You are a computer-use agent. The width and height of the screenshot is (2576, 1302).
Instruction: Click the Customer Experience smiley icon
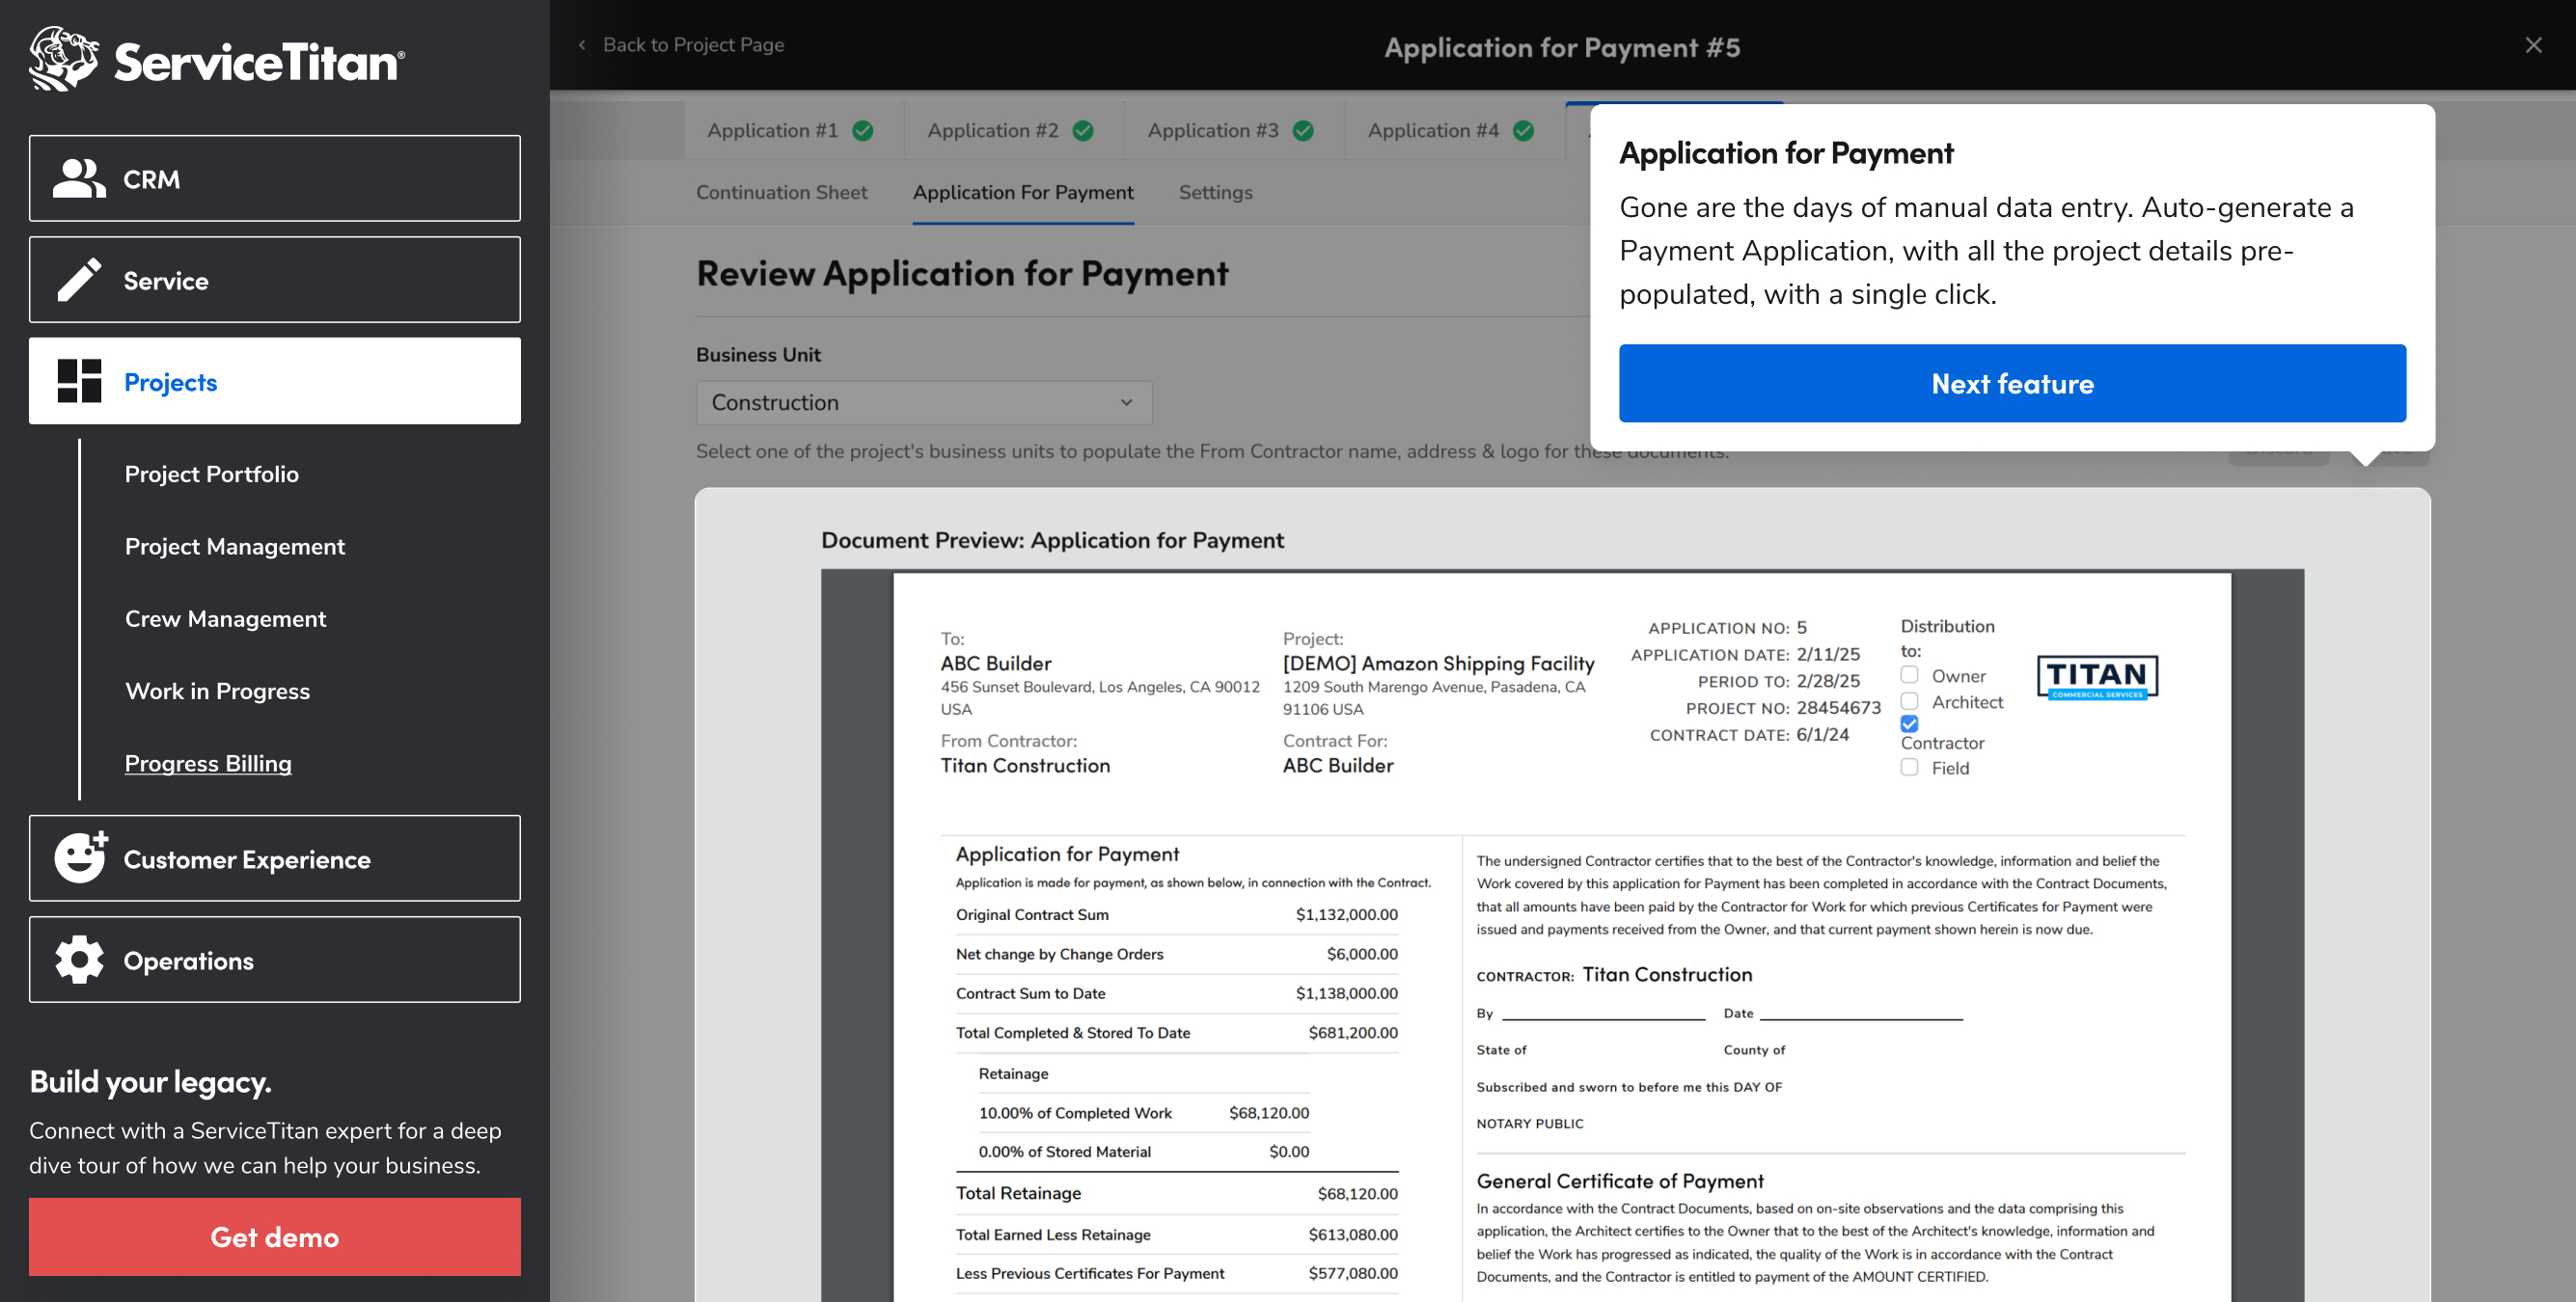click(x=80, y=858)
